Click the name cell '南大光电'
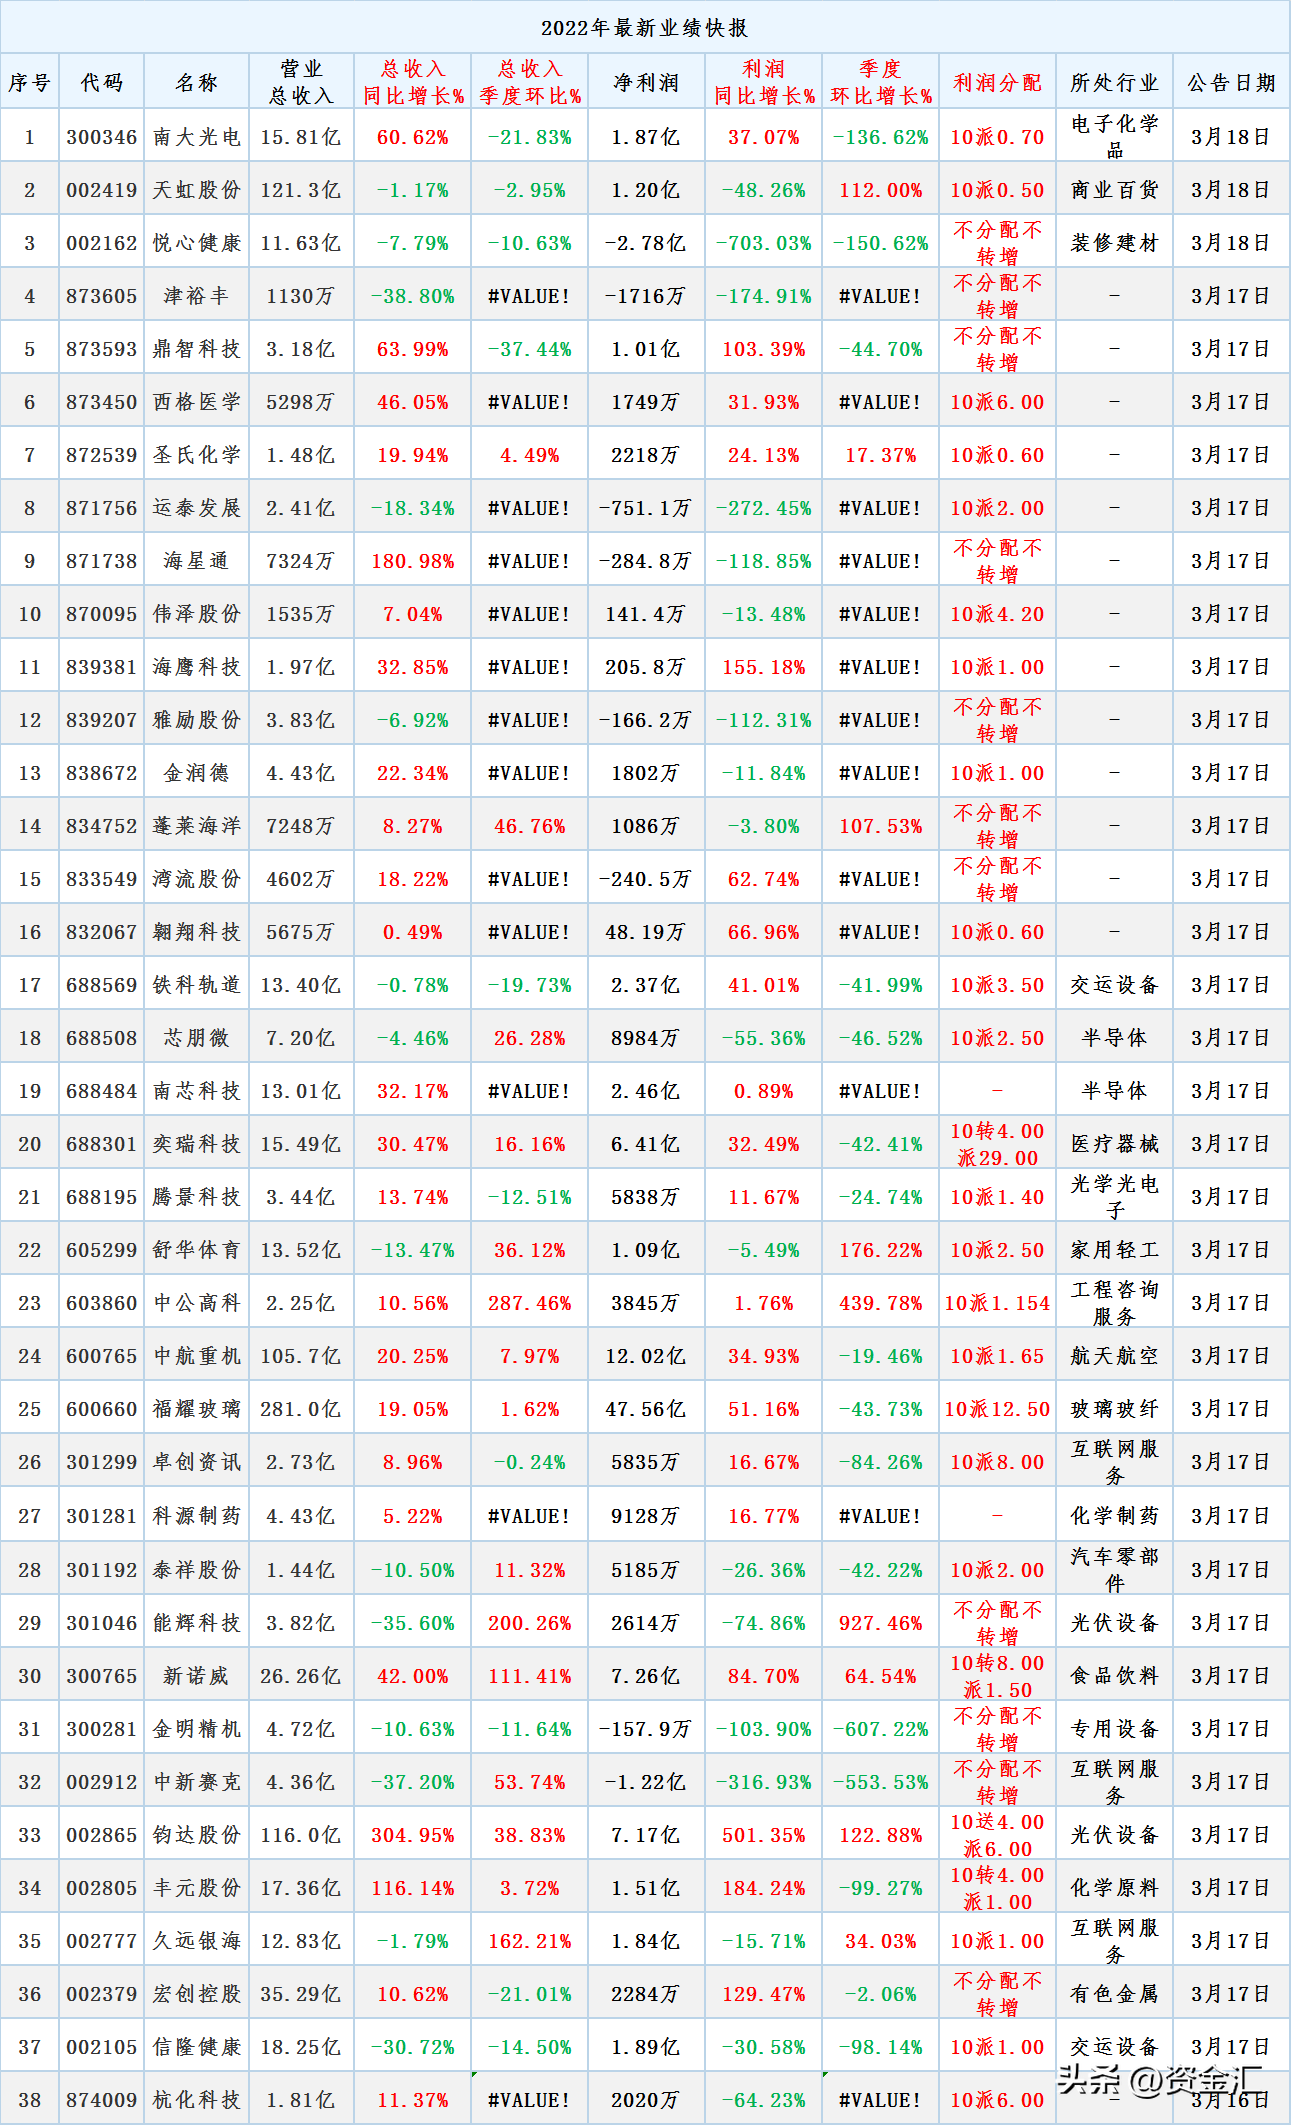1291x2125 pixels. (x=197, y=137)
